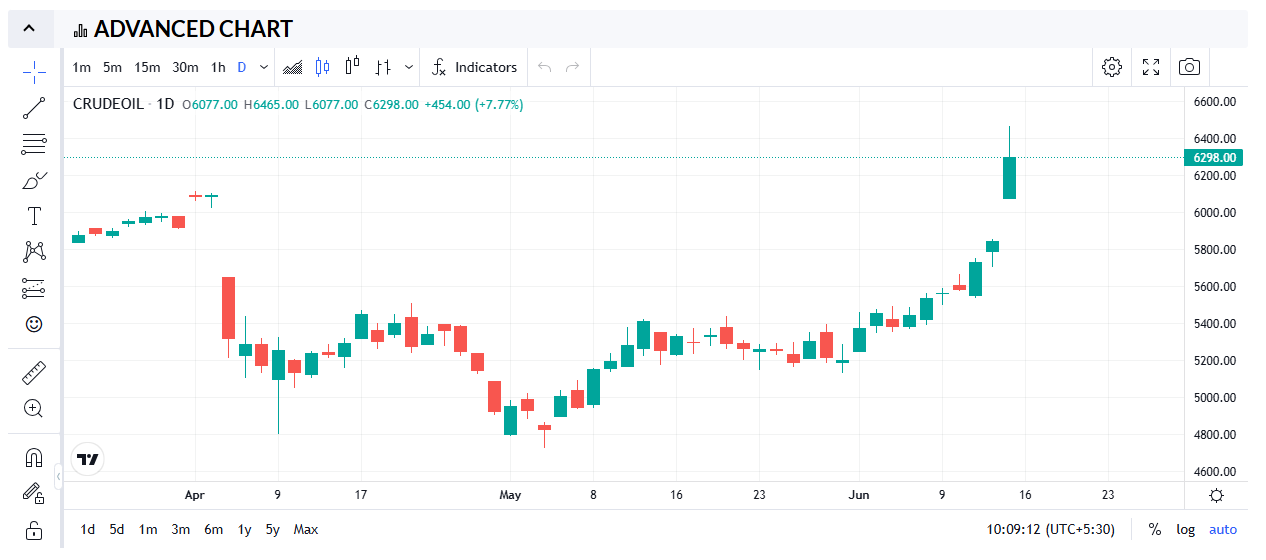Click the high value H6465.00
The image size is (1266, 560).
coord(272,104)
